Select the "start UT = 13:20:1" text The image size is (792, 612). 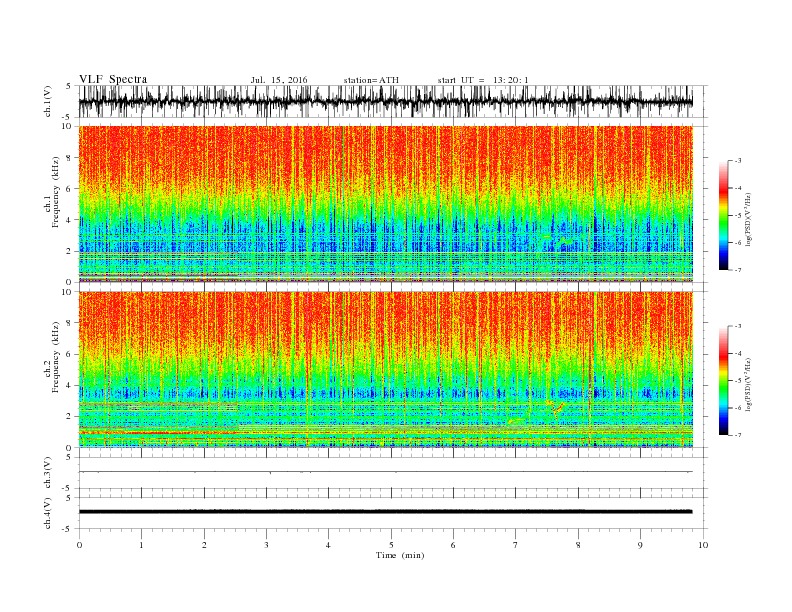click(x=483, y=80)
